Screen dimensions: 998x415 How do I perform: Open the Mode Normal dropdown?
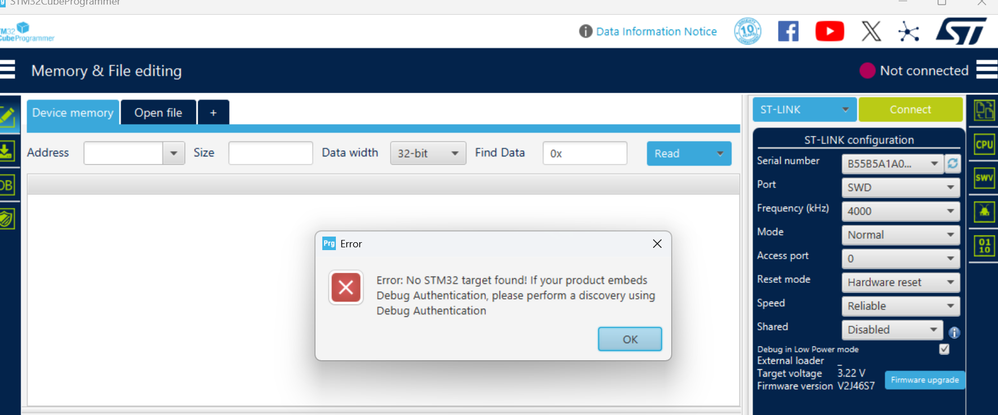[x=901, y=235]
